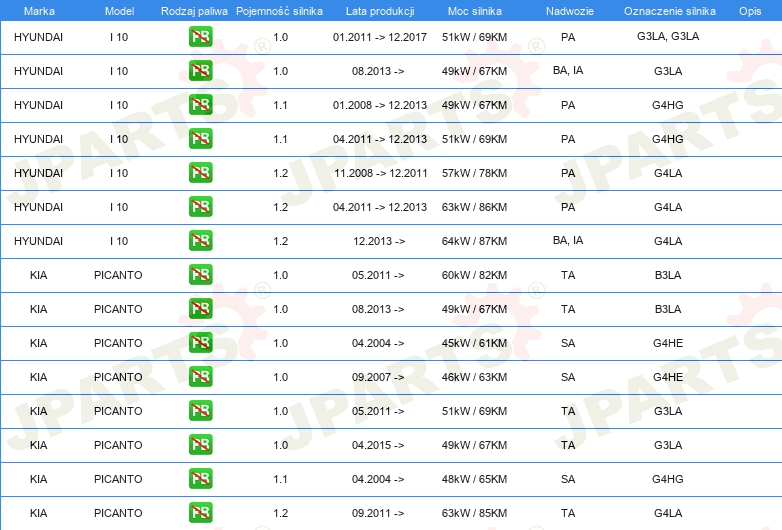Click the 1.1 capacity cell in the 48kW / 65KM row
Viewport: 782px width, 530px height.
coord(280,479)
